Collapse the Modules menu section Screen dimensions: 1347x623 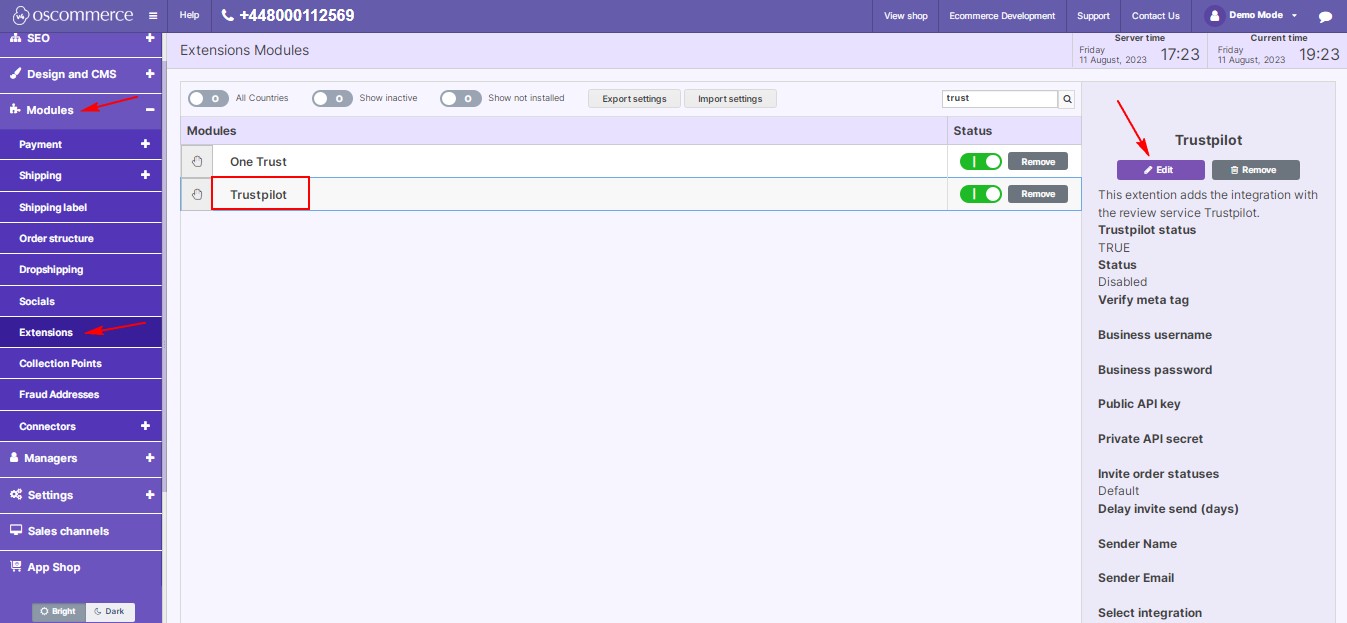click(150, 110)
